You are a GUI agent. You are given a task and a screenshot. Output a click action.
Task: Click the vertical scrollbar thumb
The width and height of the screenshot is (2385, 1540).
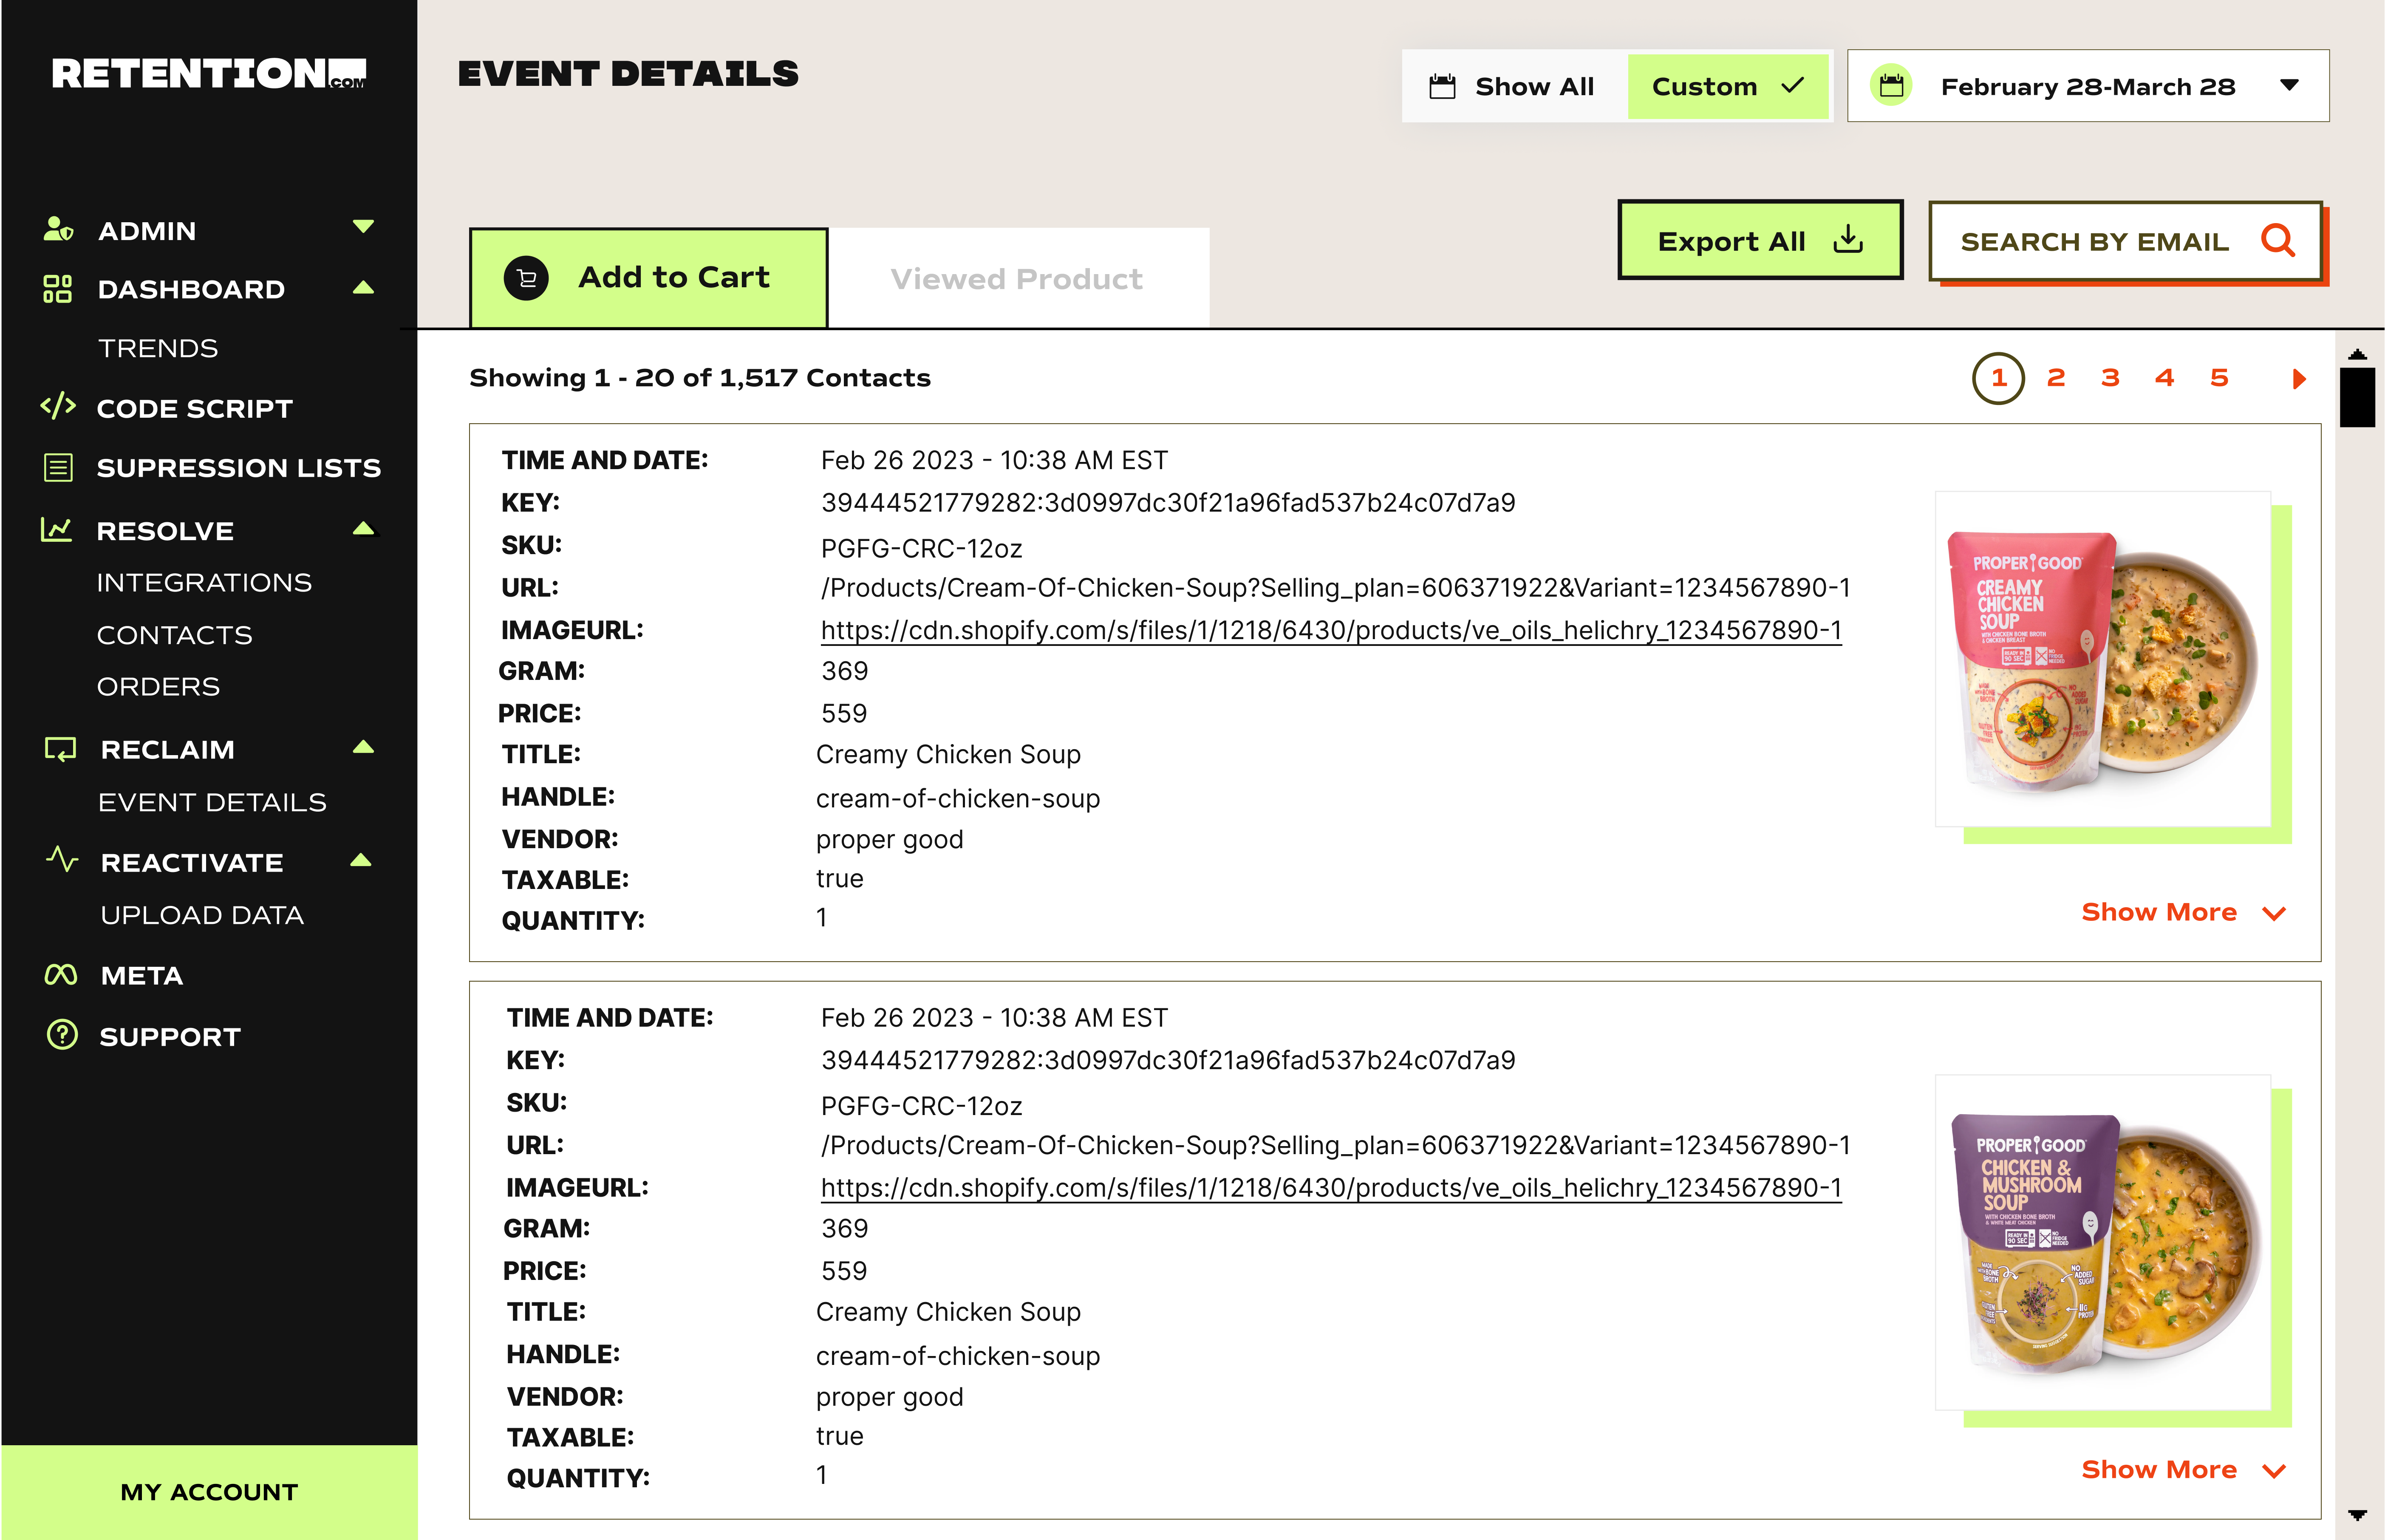[x=2357, y=397]
